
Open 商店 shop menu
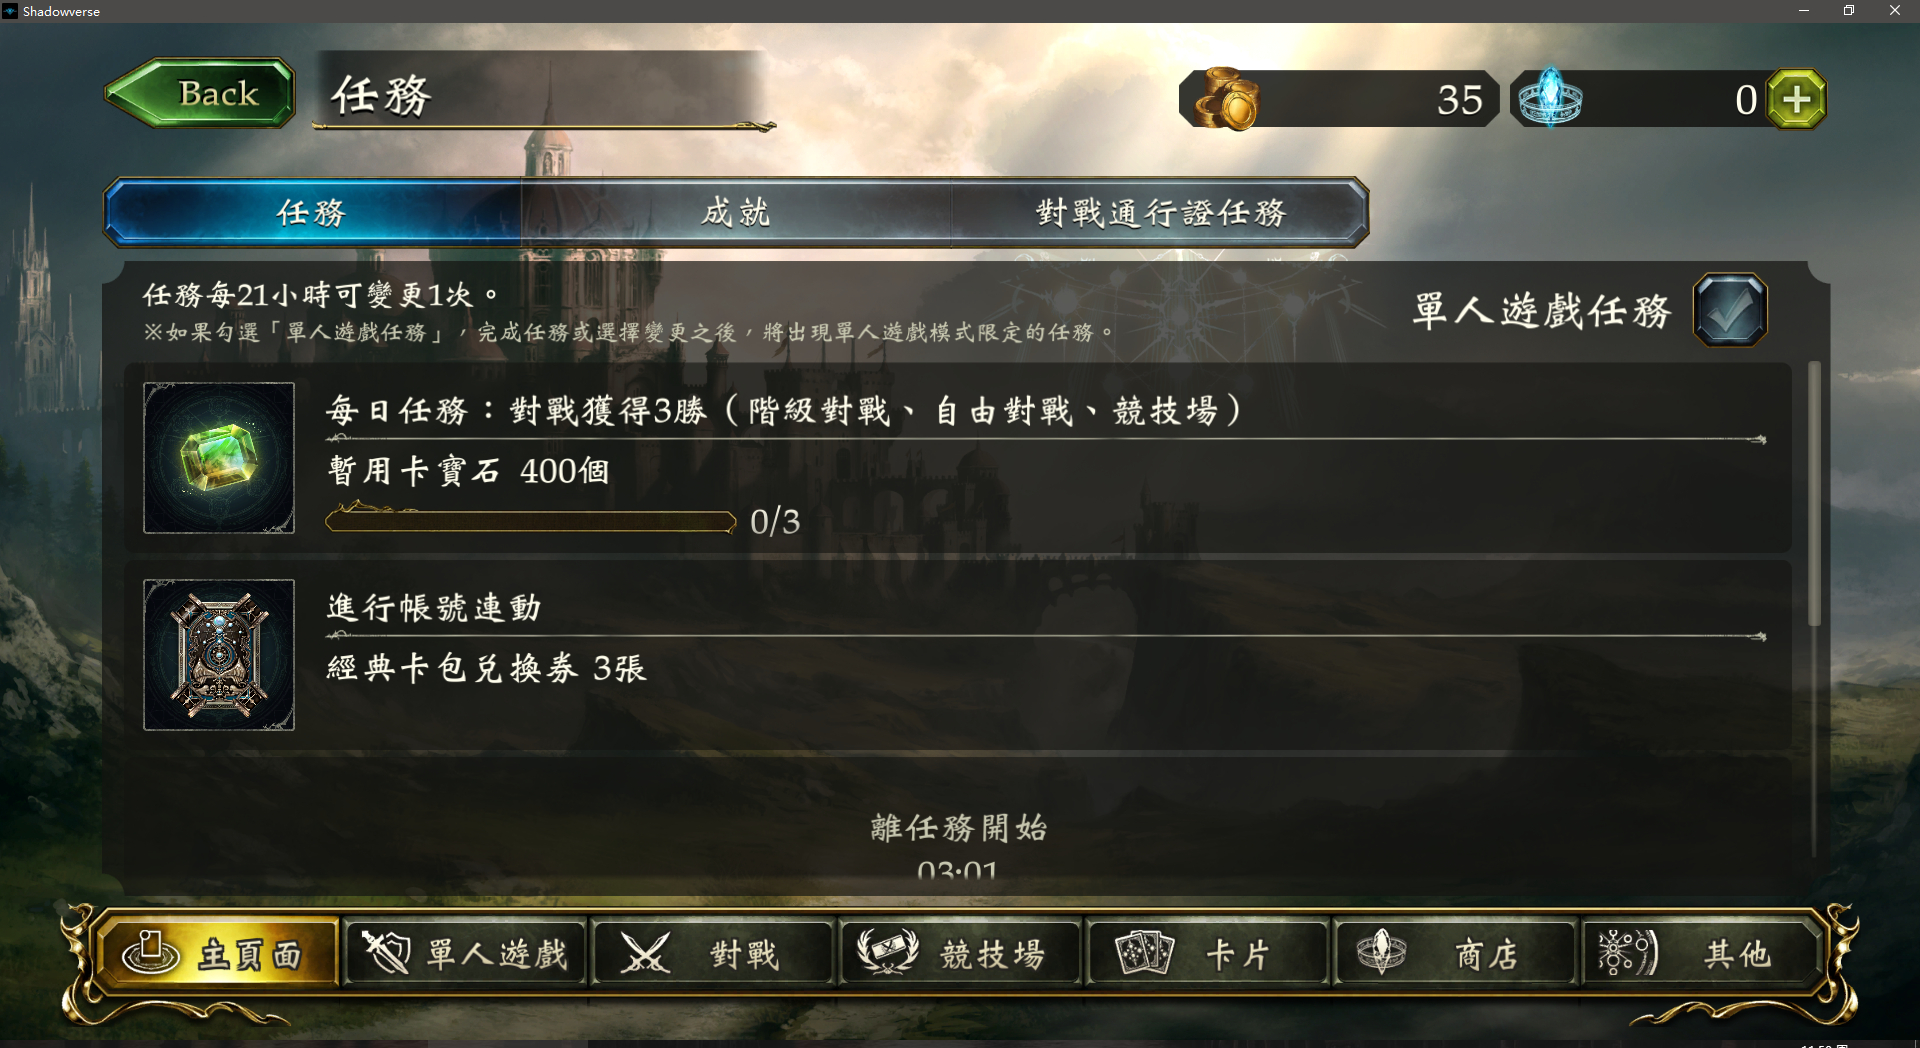[1456, 953]
